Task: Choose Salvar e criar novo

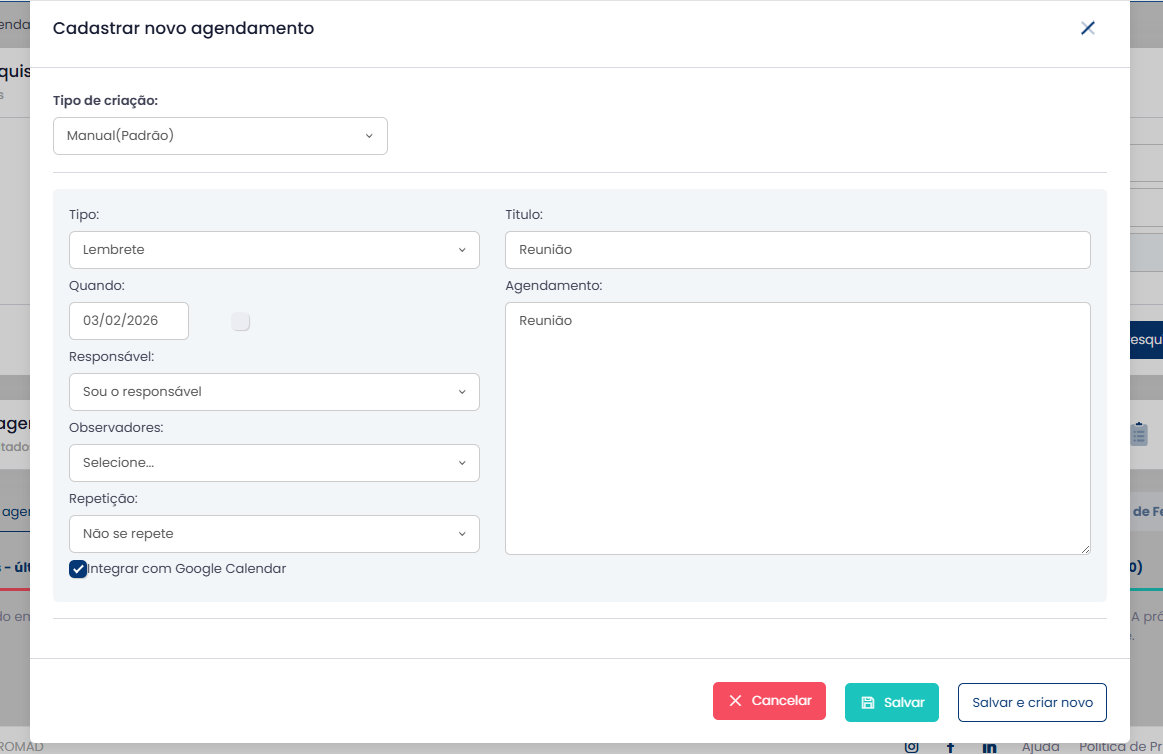Action: click(1032, 702)
